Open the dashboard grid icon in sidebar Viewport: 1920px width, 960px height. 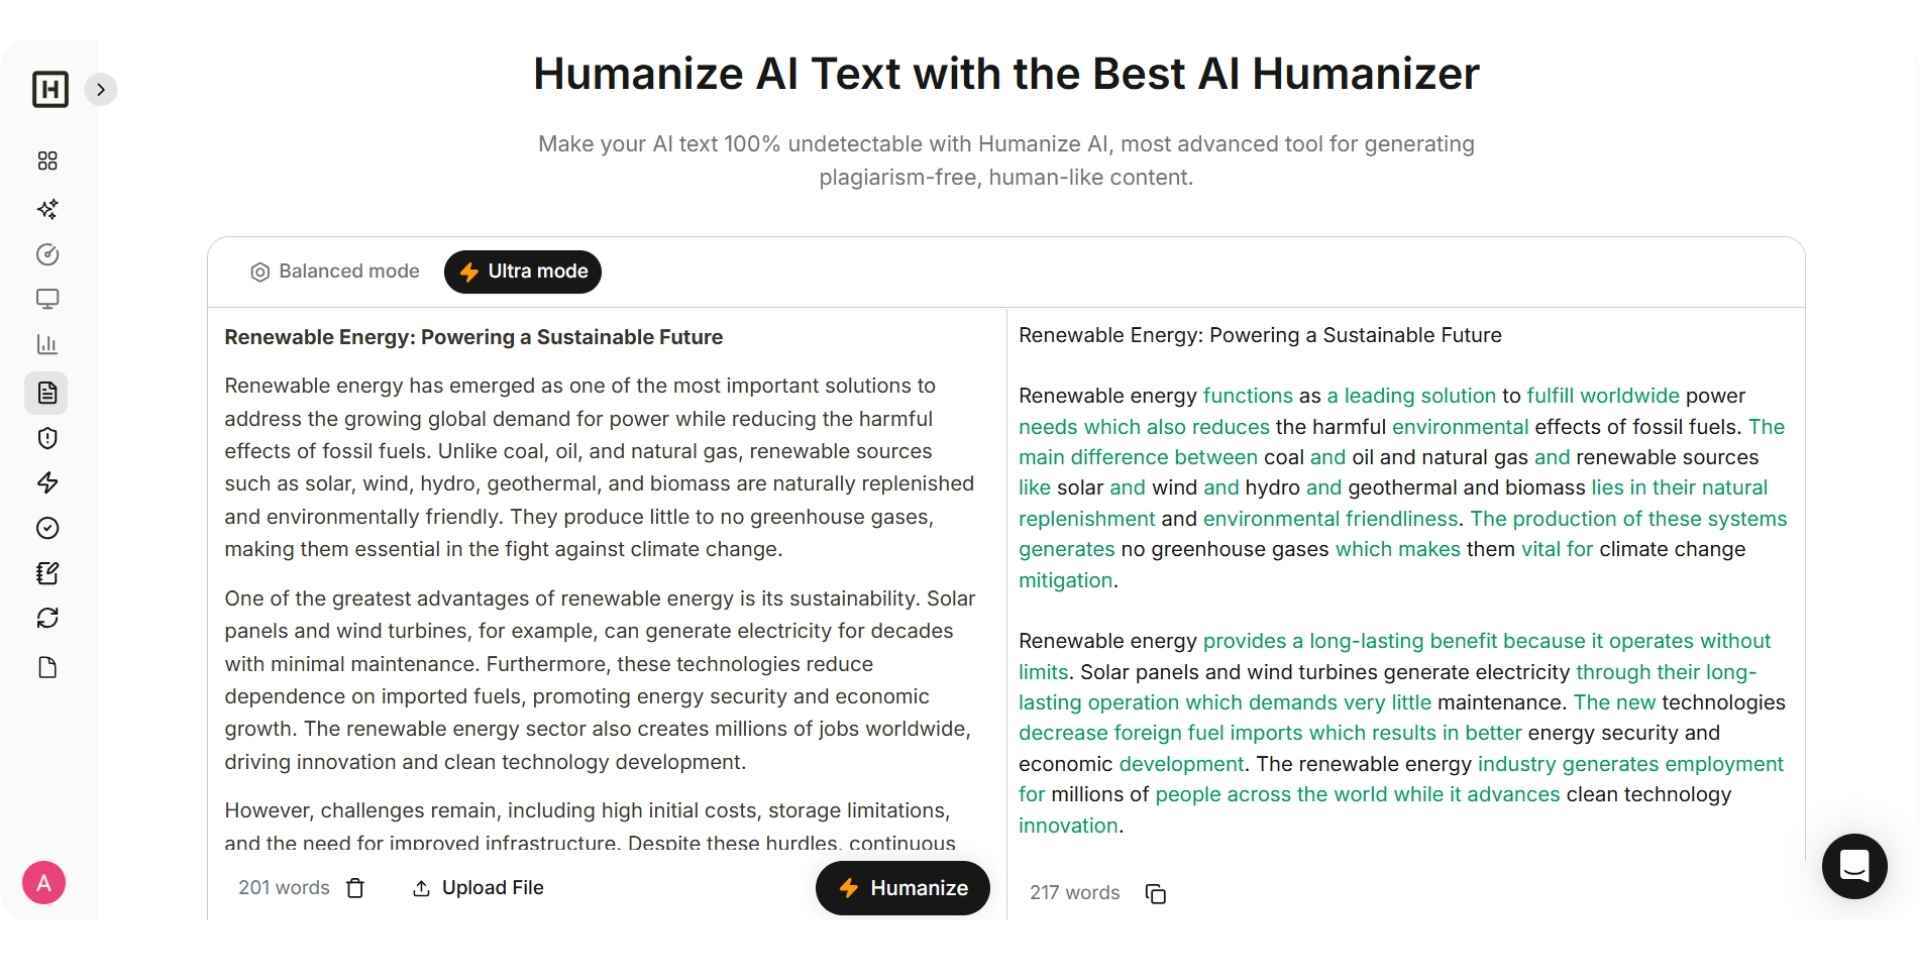coord(47,160)
